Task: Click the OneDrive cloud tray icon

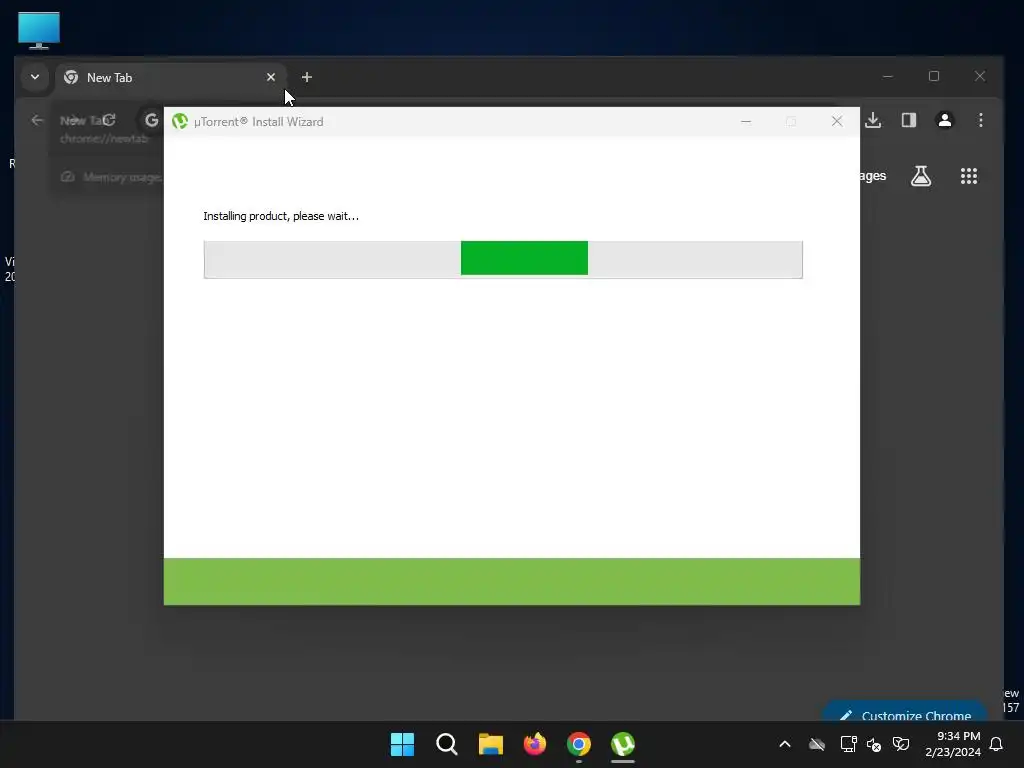Action: coord(816,744)
